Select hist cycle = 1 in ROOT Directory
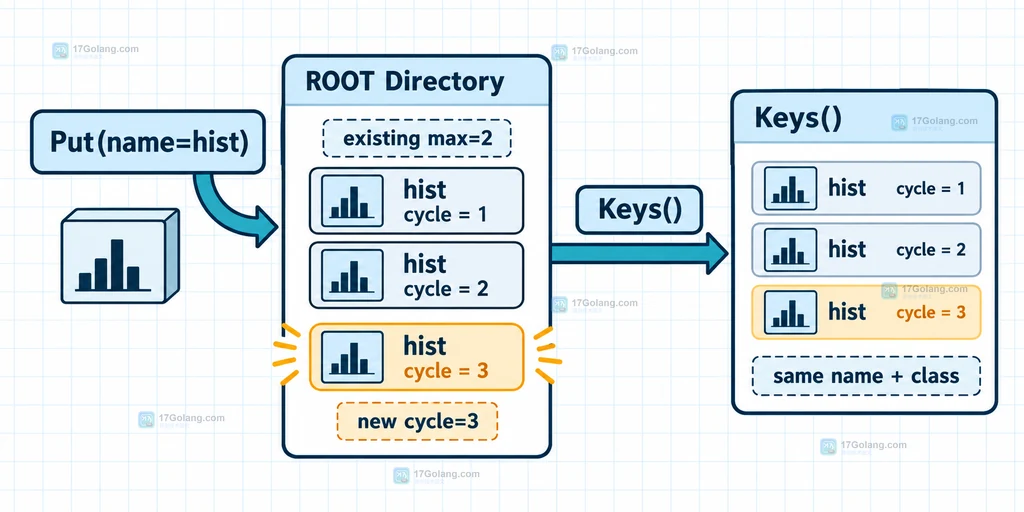Viewport: 1024px width, 512px height. [416, 200]
